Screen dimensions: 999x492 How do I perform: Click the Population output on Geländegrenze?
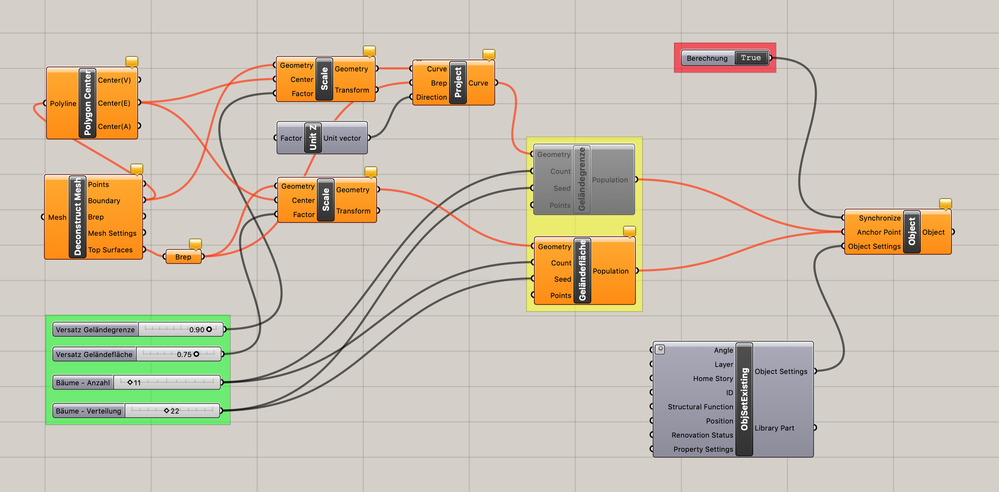610,180
